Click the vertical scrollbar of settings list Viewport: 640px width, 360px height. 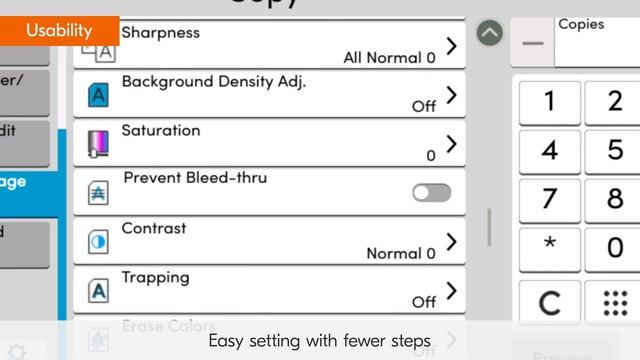click(489, 227)
